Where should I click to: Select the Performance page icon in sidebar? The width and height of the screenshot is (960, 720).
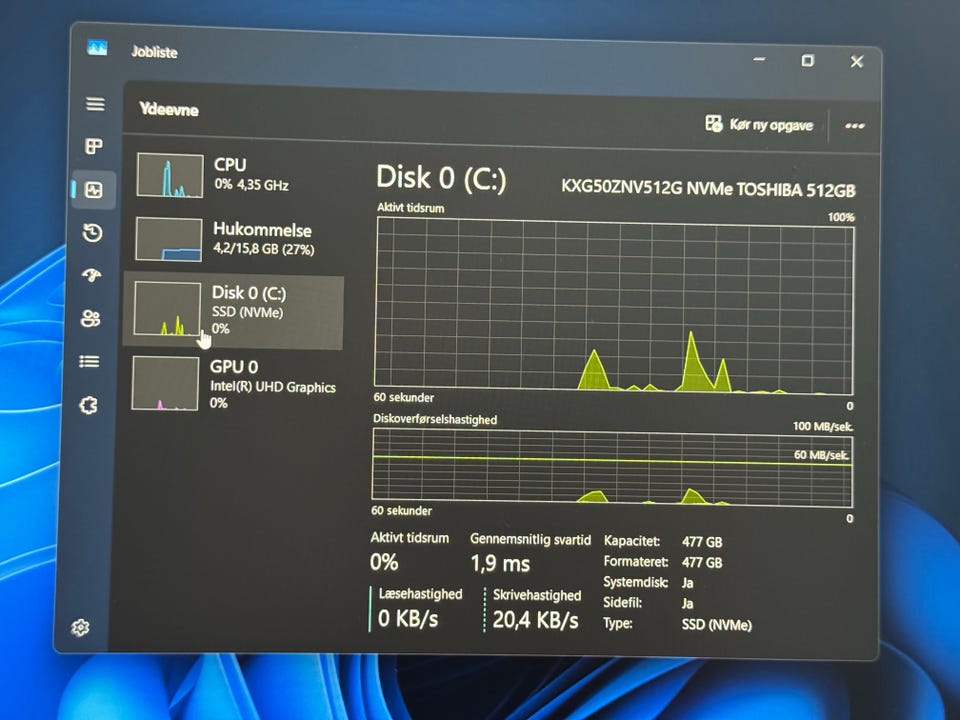[94, 190]
